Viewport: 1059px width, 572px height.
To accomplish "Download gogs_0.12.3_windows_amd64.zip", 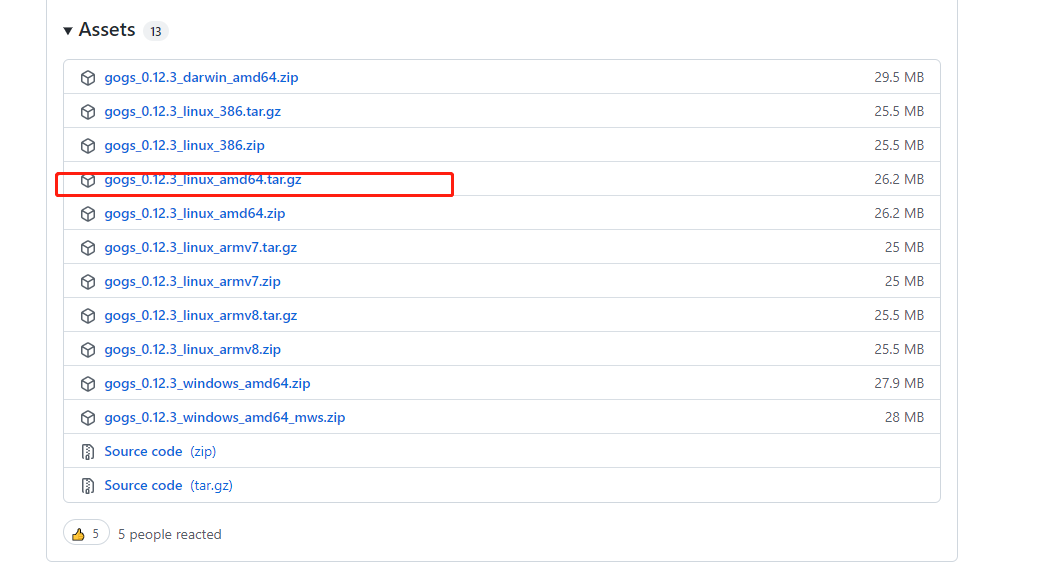I will (x=207, y=383).
